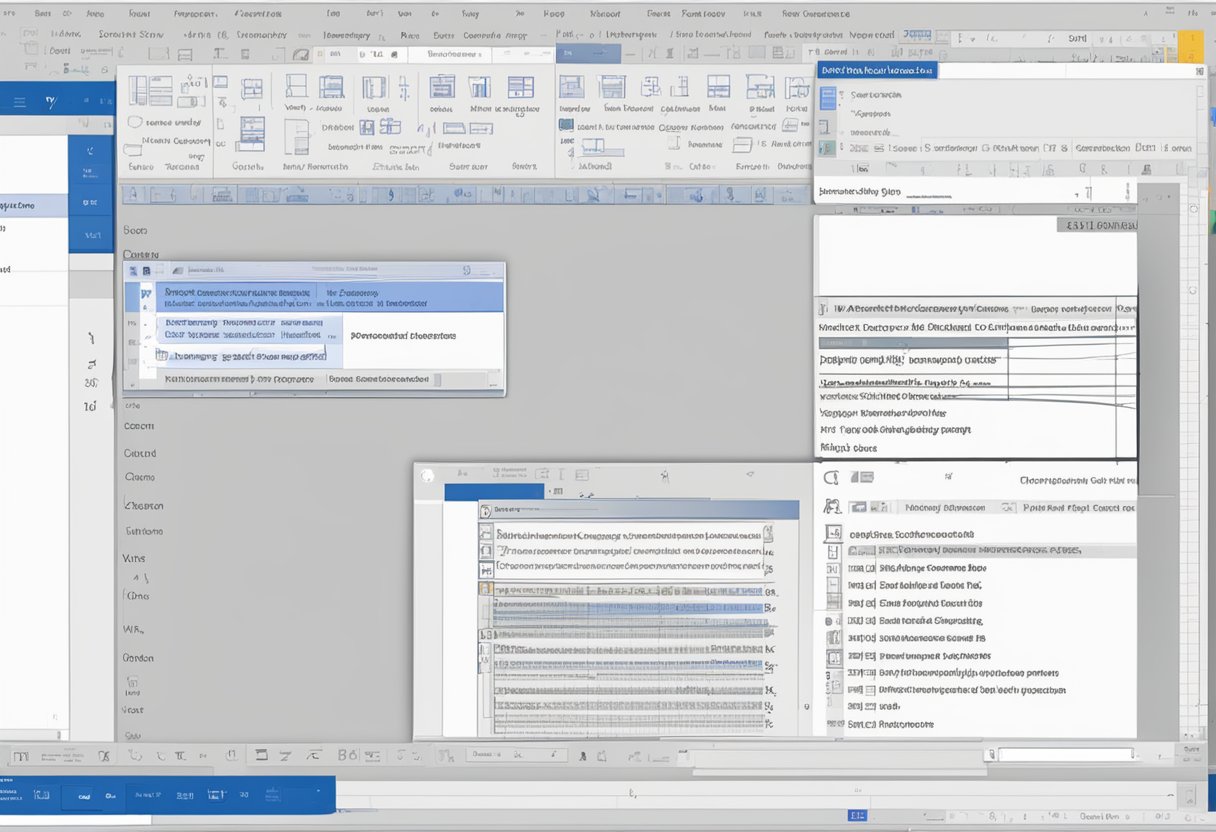Screen dimensions: 1216x832
Task: Click the round icon heading the lower document window
Action: (x=426, y=476)
